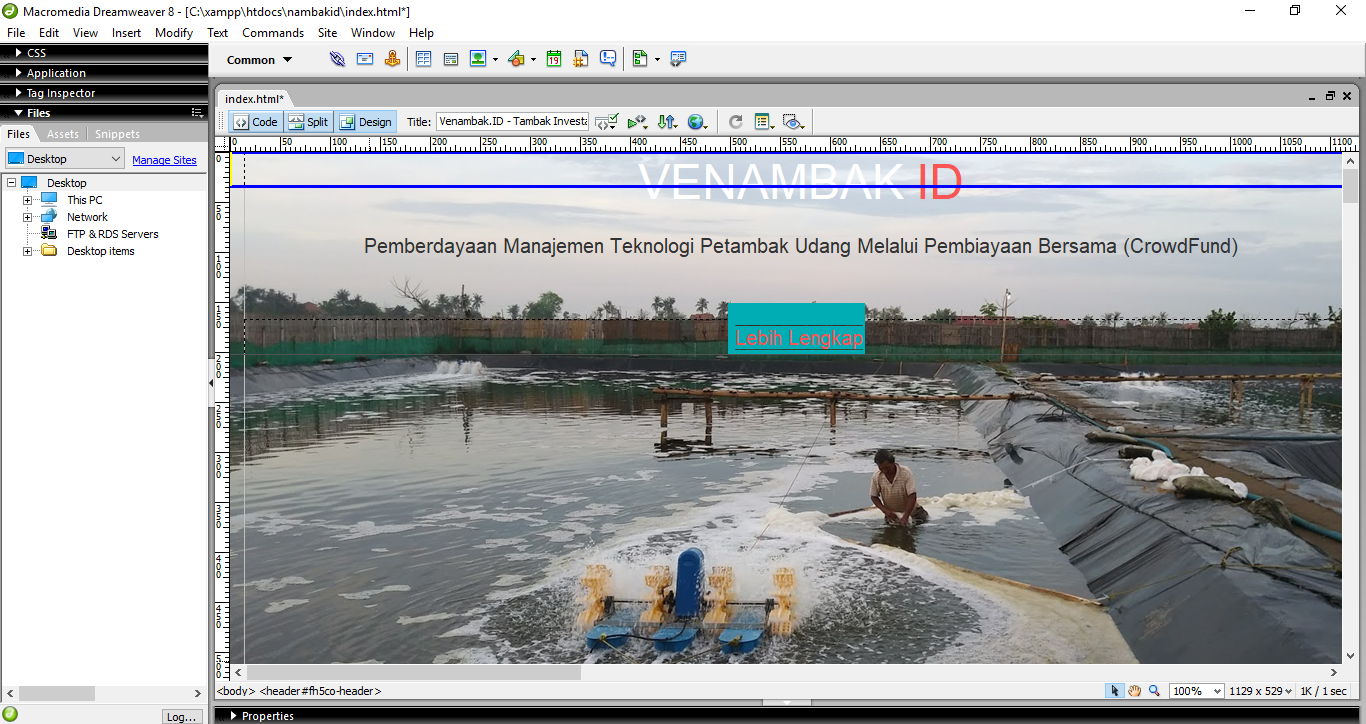The image size is (1366, 724).
Task: Switch to the Snippets tab
Action: pos(117,133)
